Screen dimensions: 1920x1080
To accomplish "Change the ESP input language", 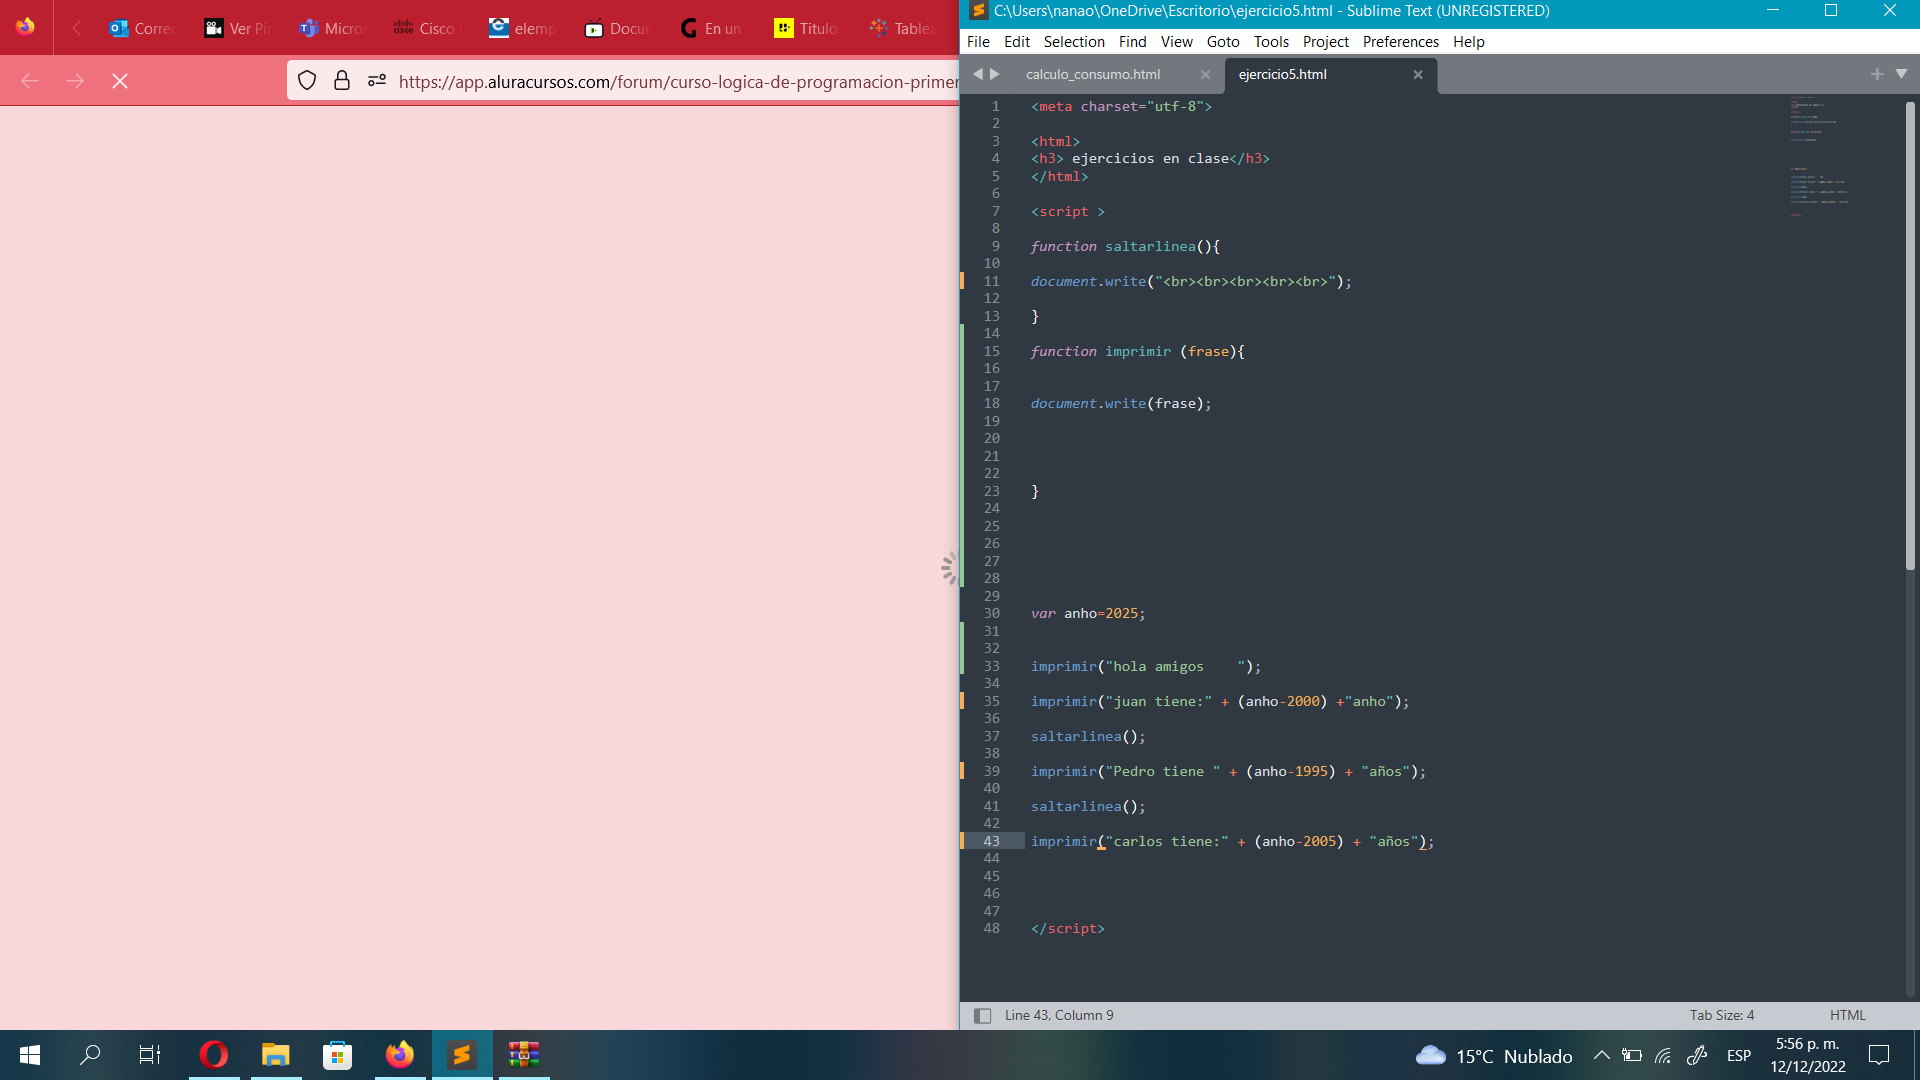I will [1739, 1056].
